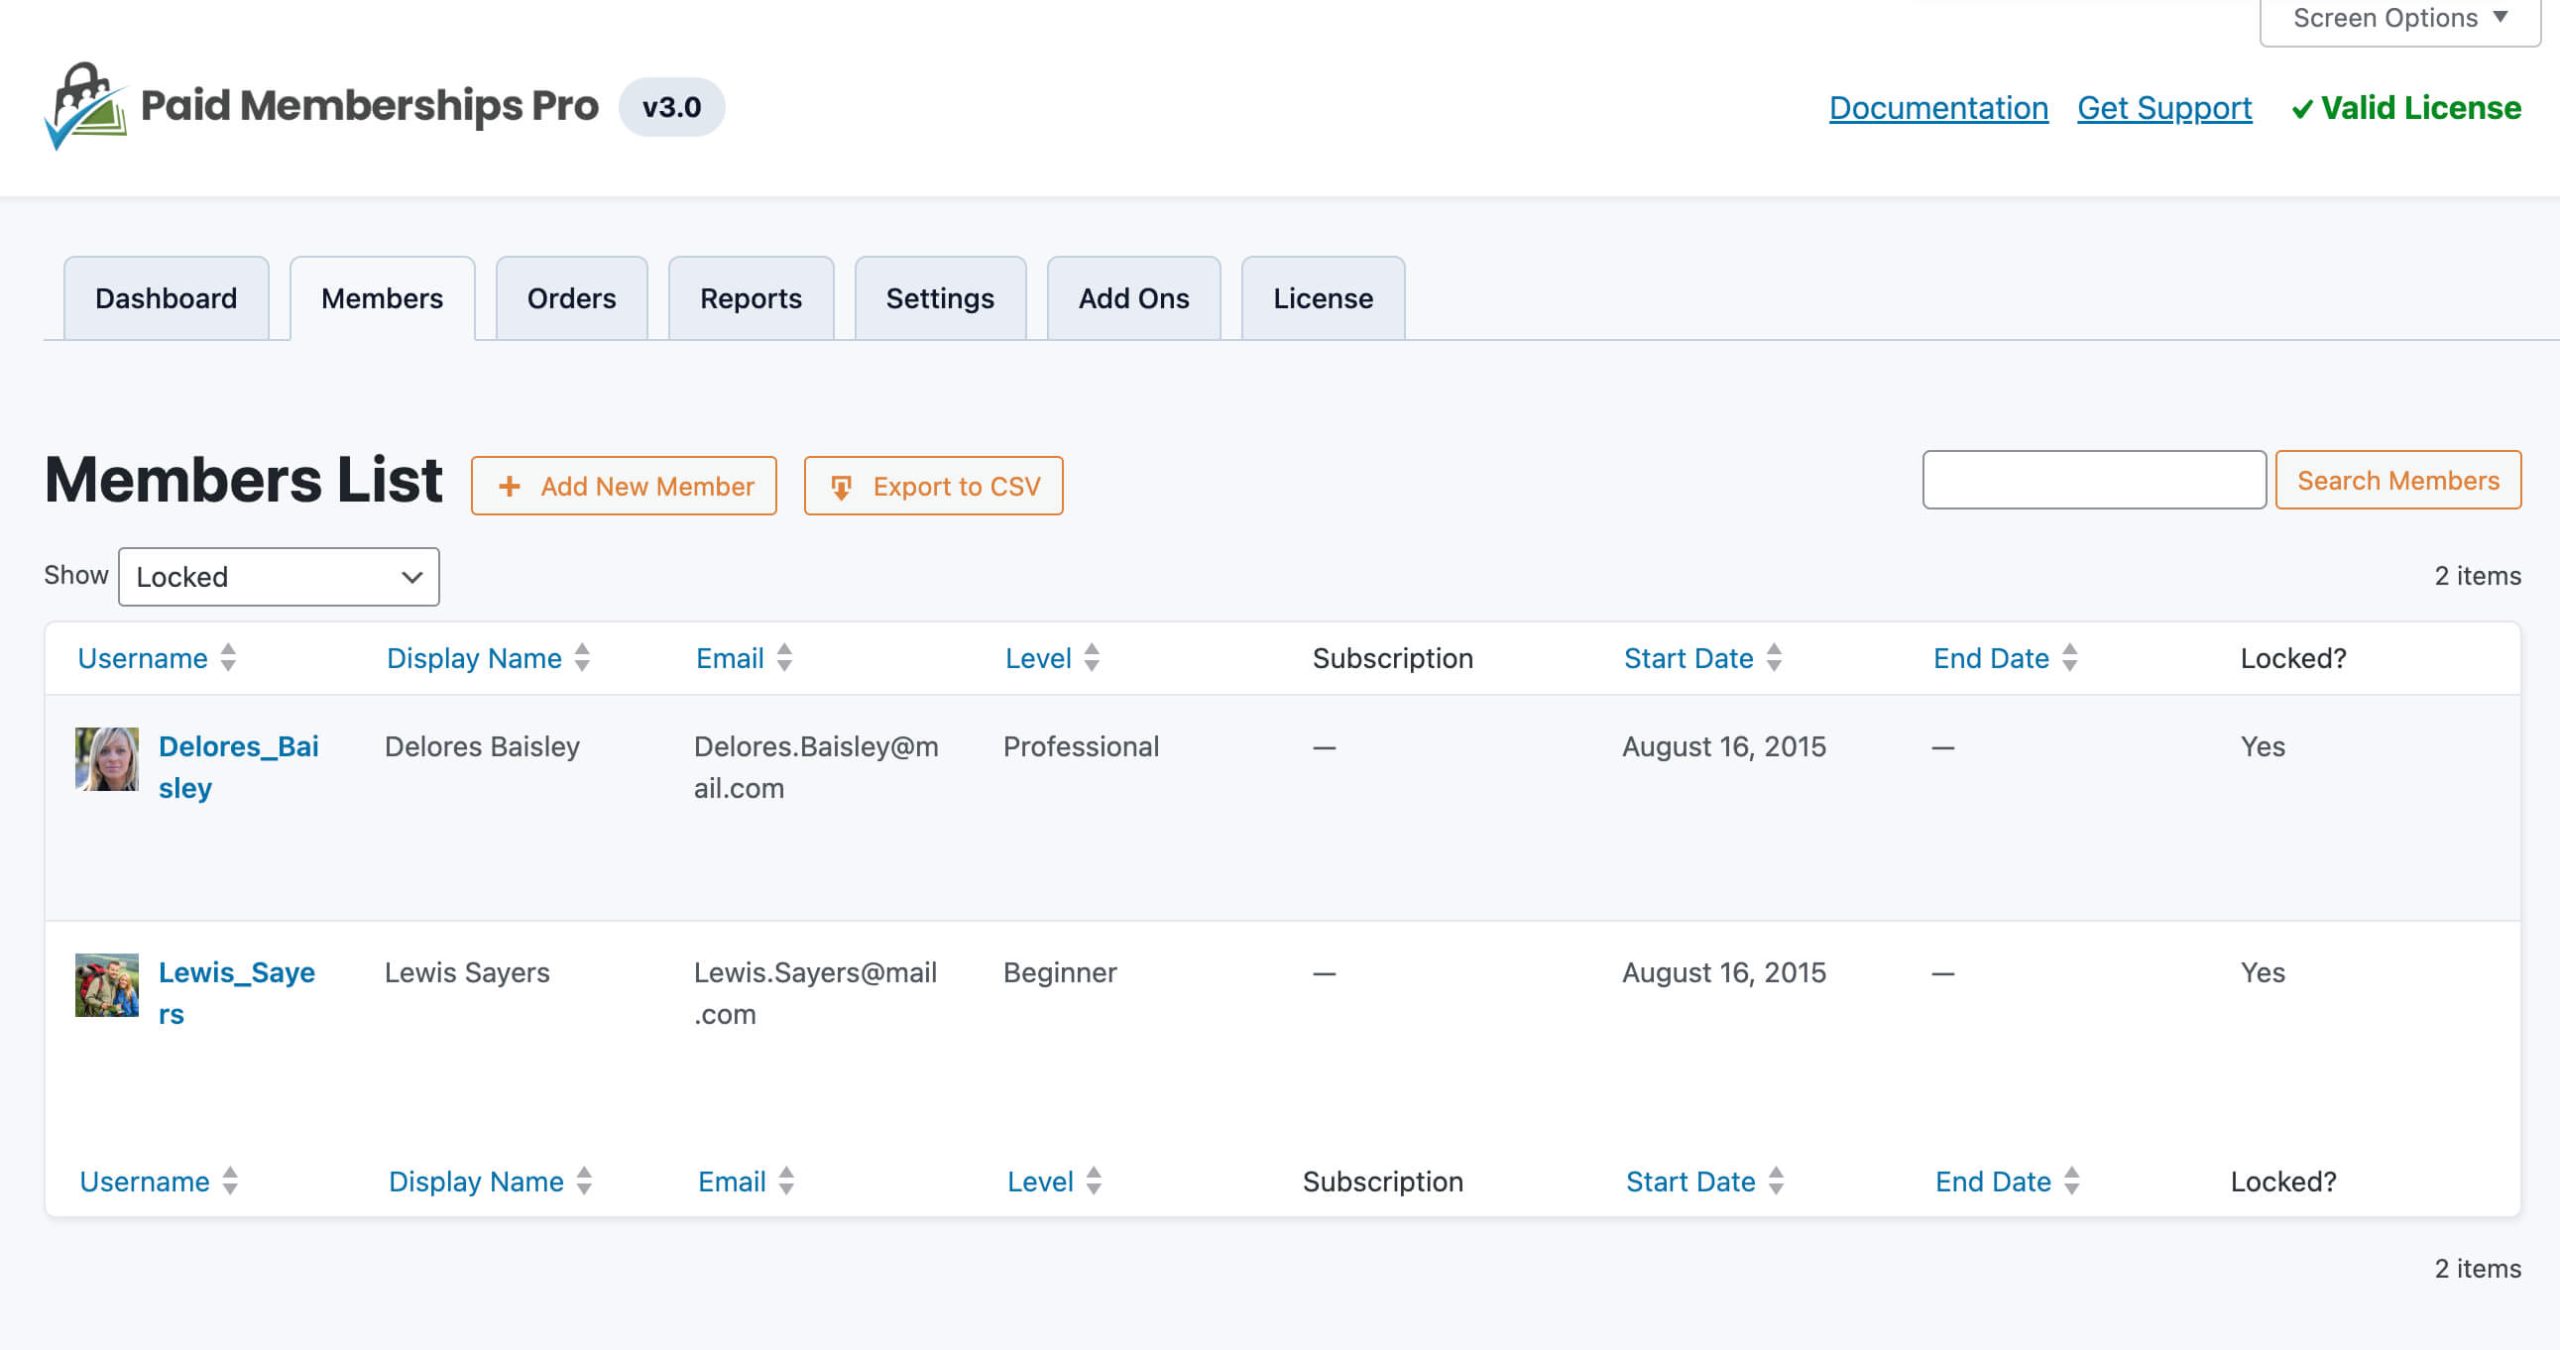Select the Add Ons menu tab

[x=1134, y=296]
